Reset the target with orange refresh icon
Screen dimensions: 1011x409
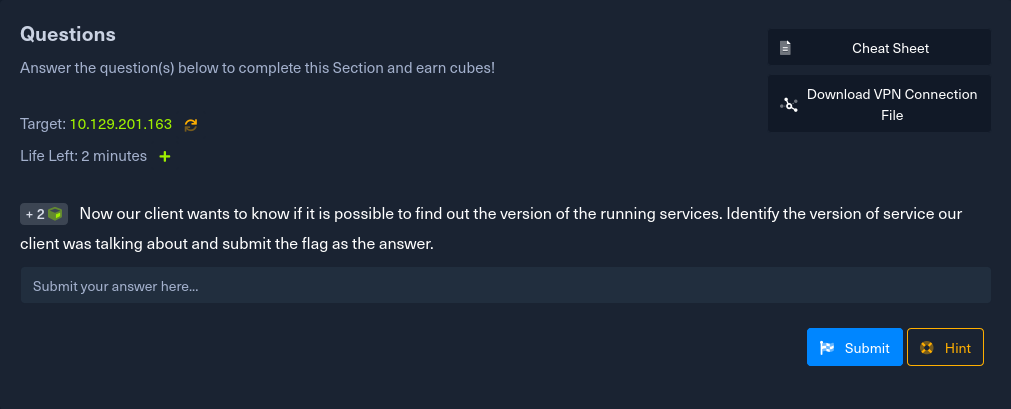pyautogui.click(x=191, y=124)
